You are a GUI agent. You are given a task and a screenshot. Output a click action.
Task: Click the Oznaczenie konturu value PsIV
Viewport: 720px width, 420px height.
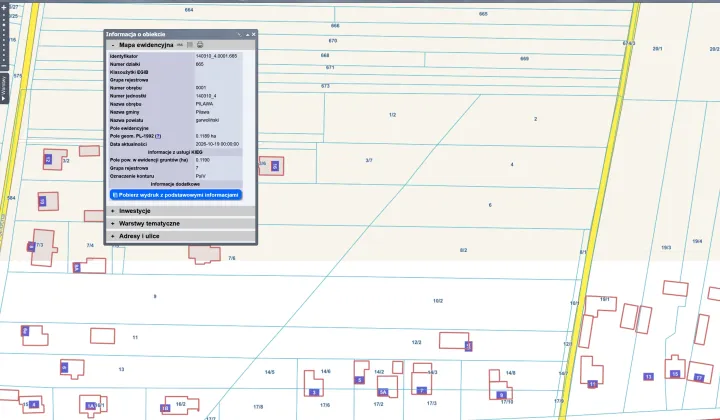(x=201, y=176)
